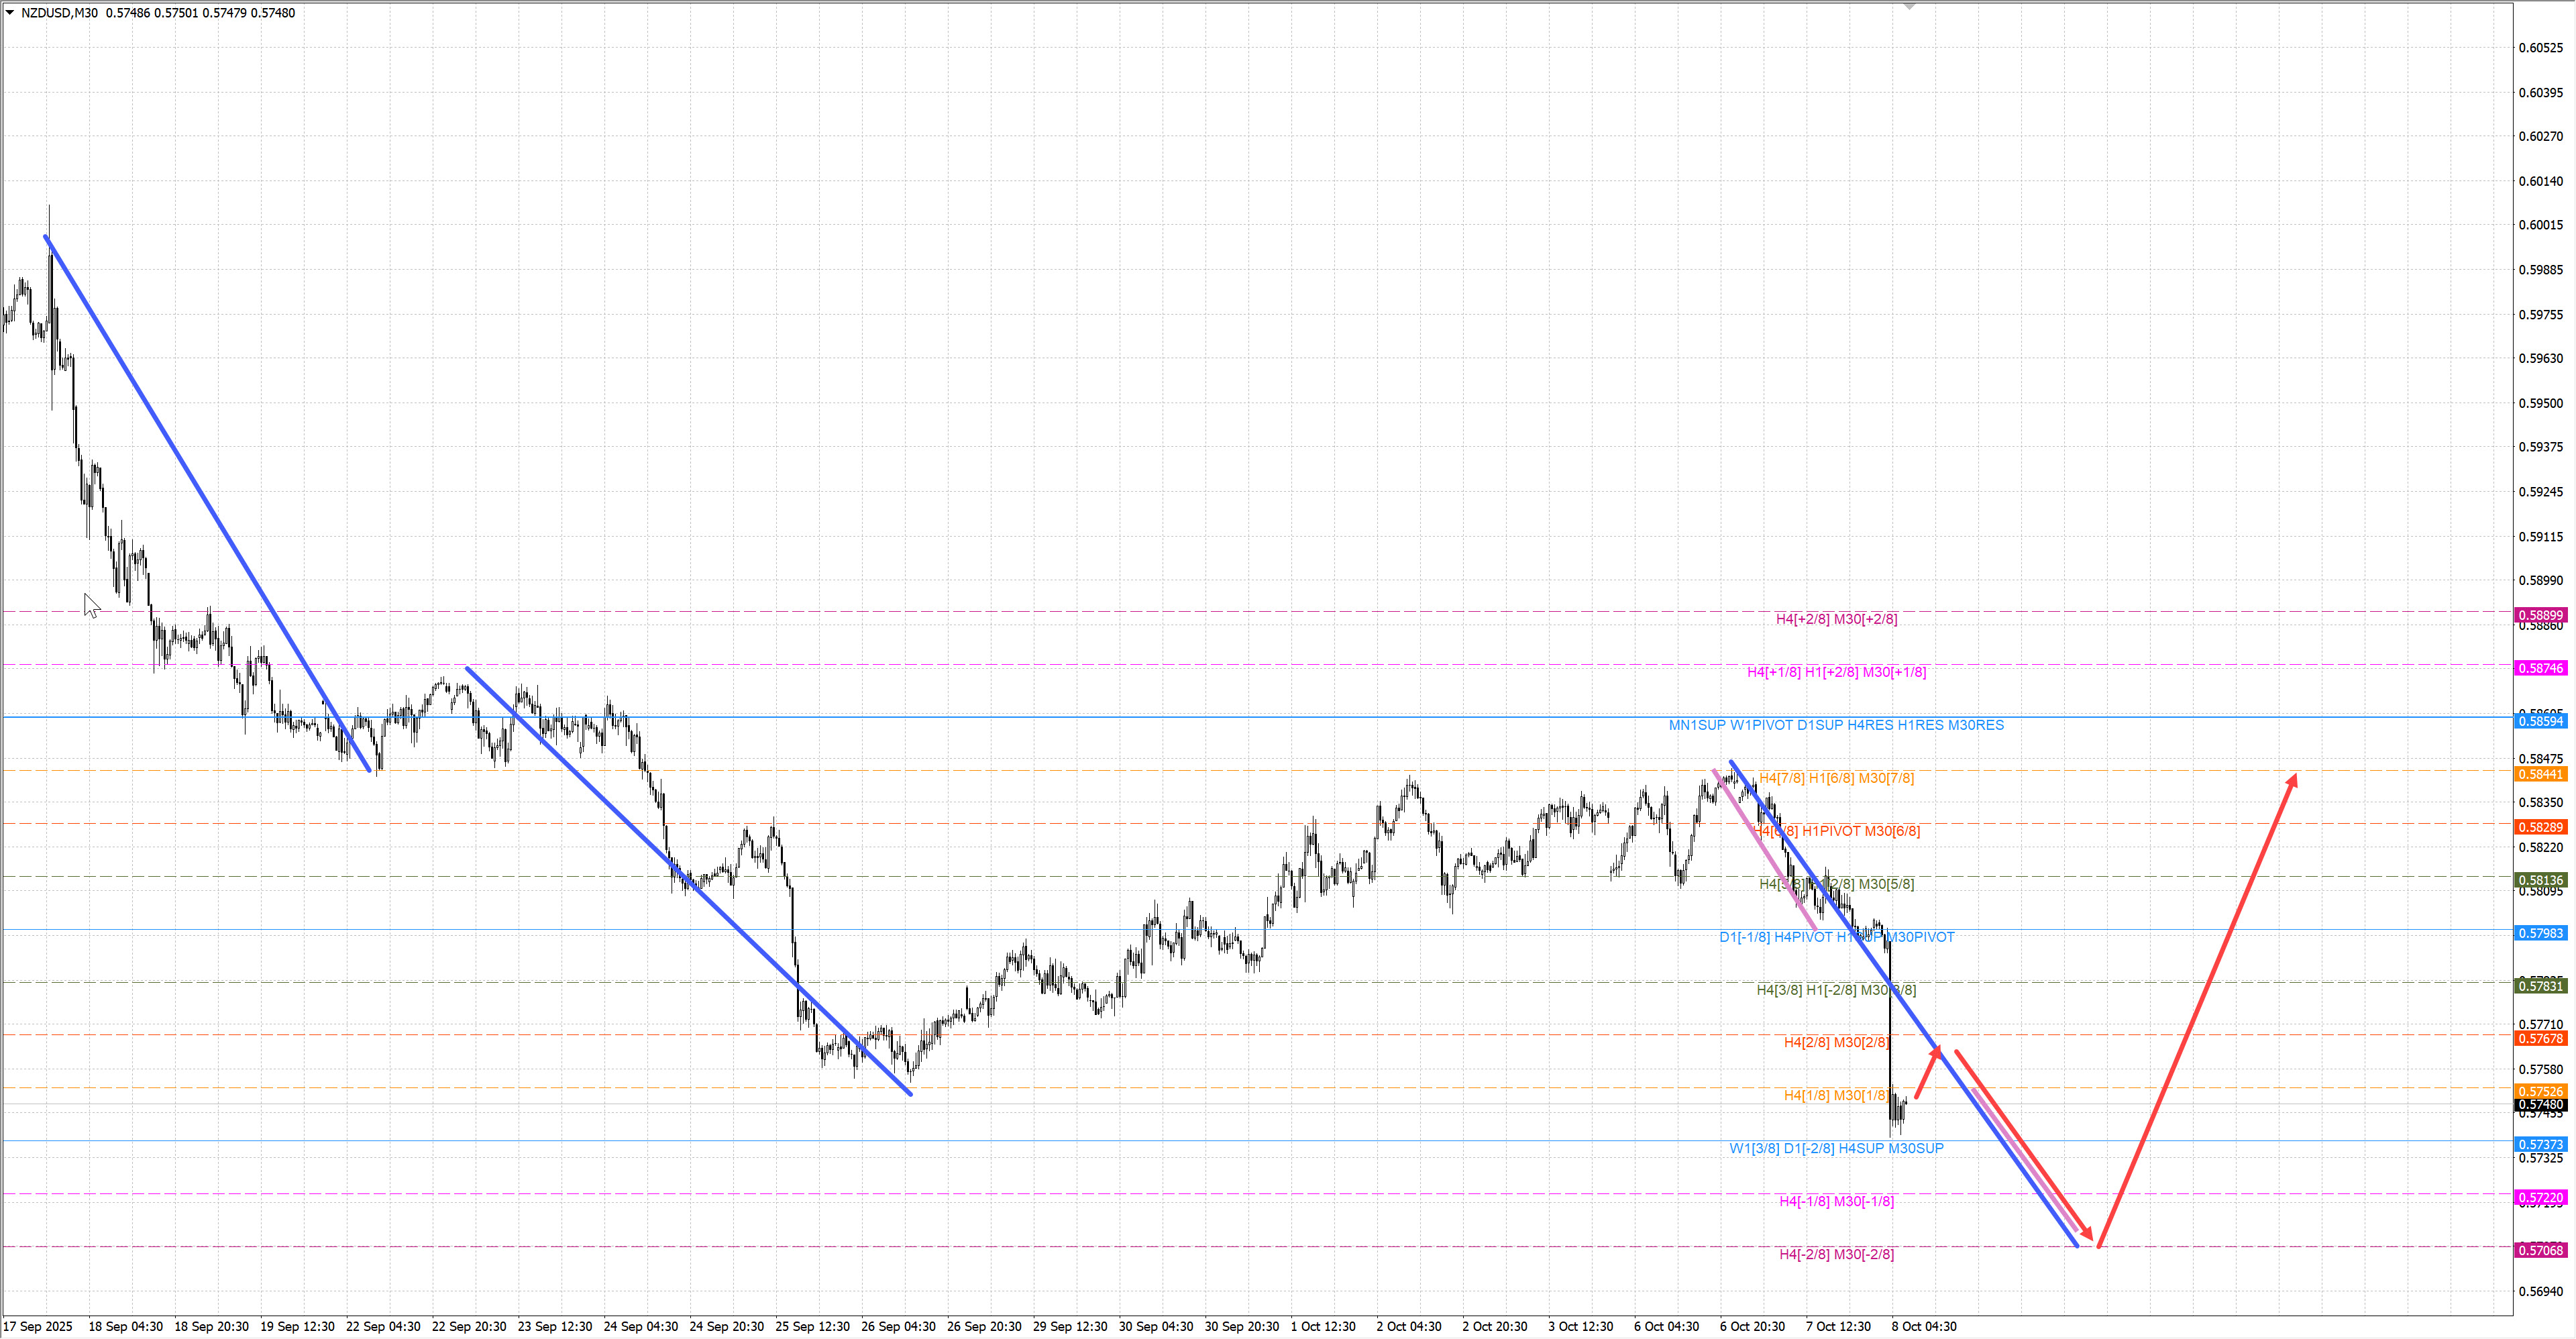Click the 8 Oct 04:30 time axis label
The image size is (2576, 1339).
click(1923, 1326)
